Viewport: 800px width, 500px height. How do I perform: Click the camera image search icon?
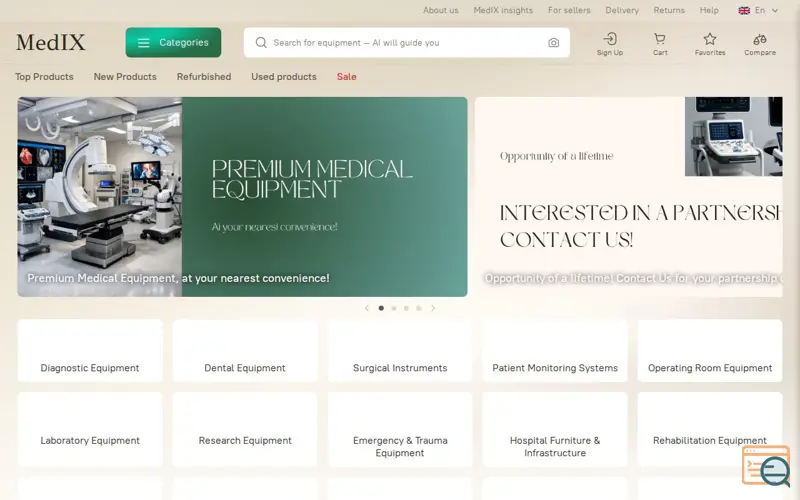[x=554, y=43]
